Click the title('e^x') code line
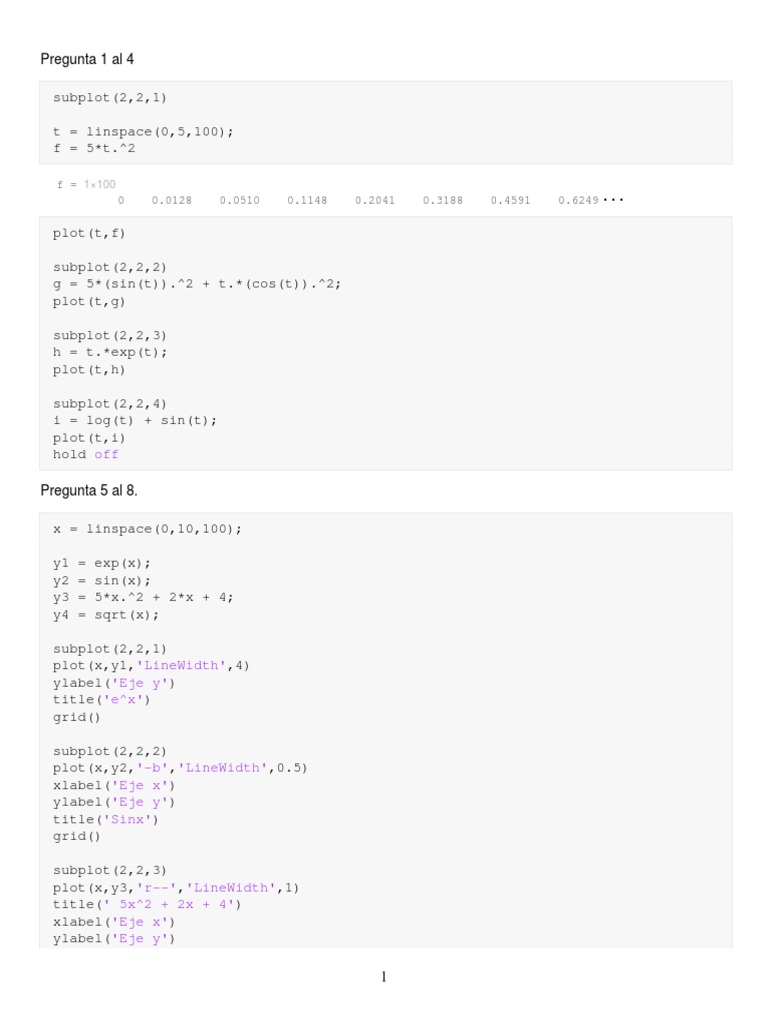768x1024 pixels. click(101, 700)
